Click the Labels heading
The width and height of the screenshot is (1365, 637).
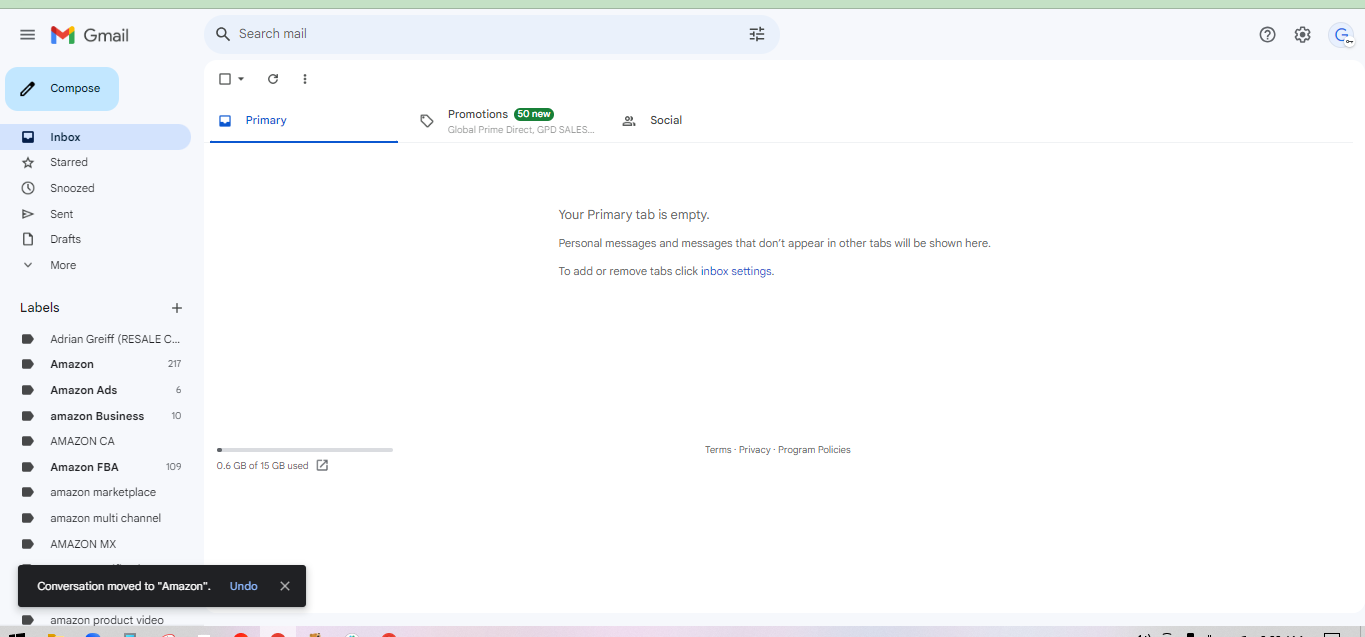point(40,308)
